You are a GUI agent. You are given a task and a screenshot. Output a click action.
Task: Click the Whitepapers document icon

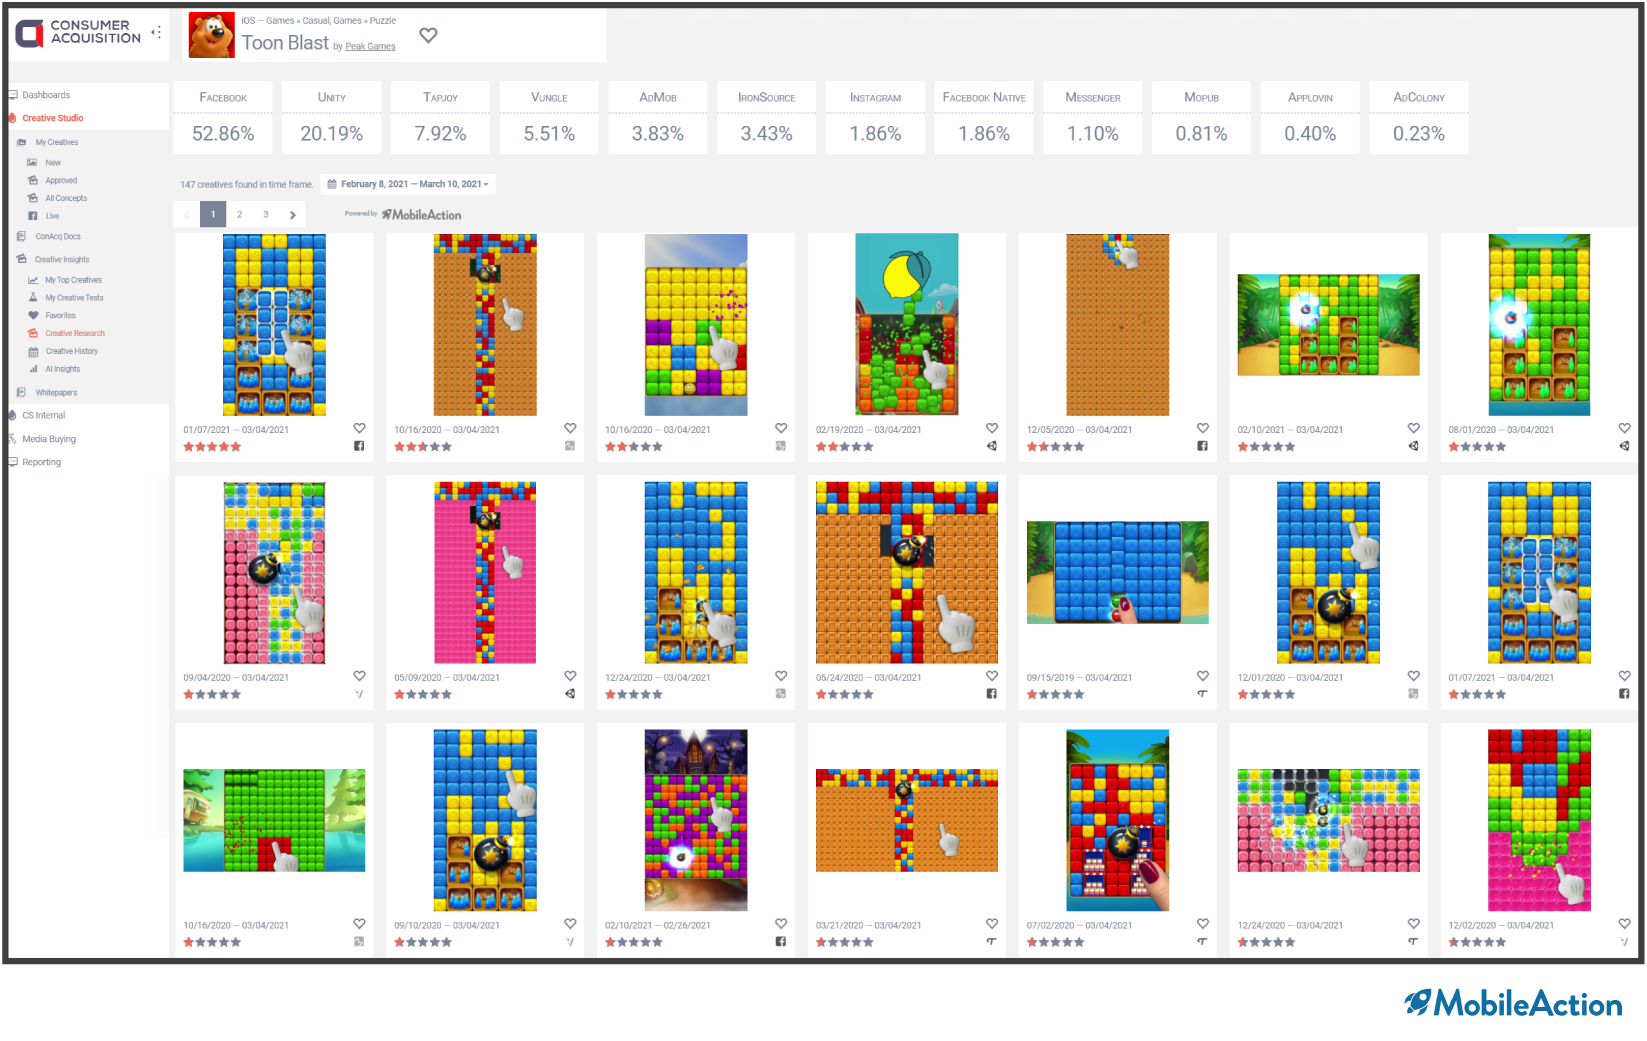click(x=21, y=392)
